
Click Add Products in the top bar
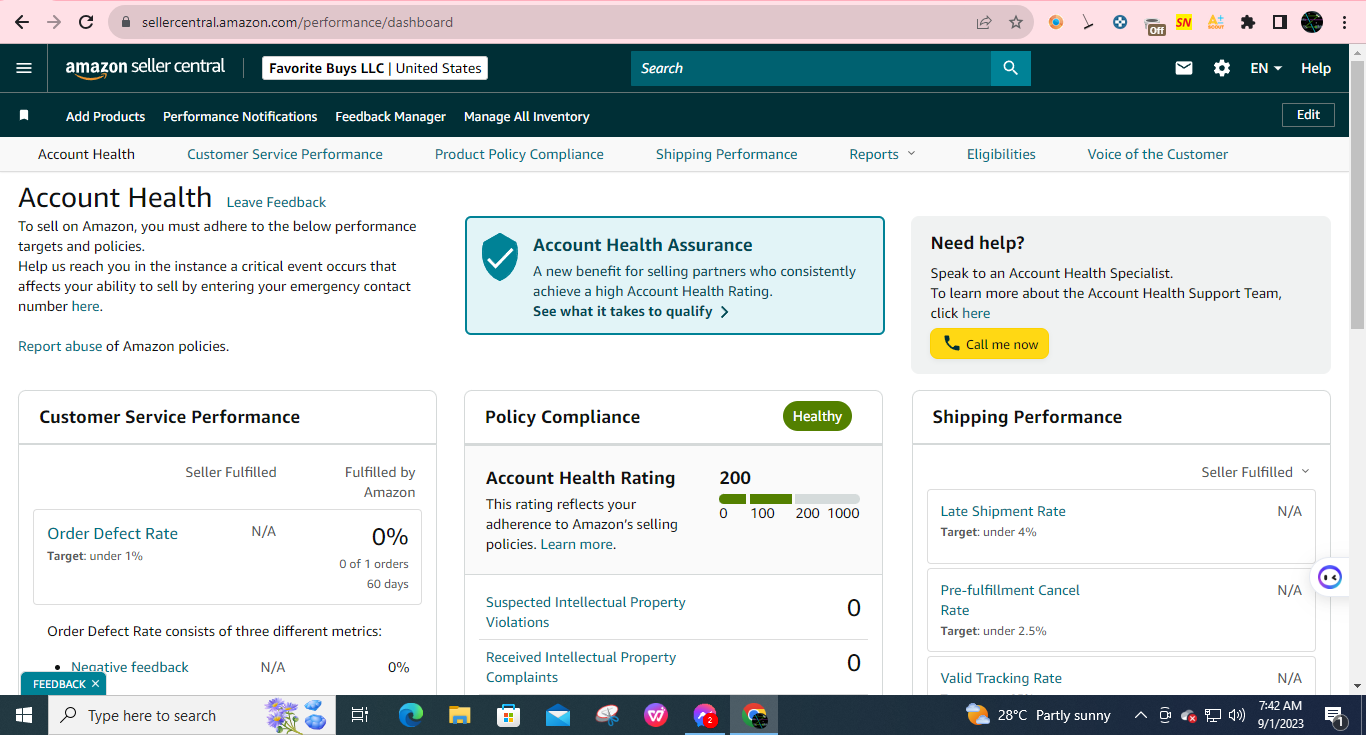106,116
